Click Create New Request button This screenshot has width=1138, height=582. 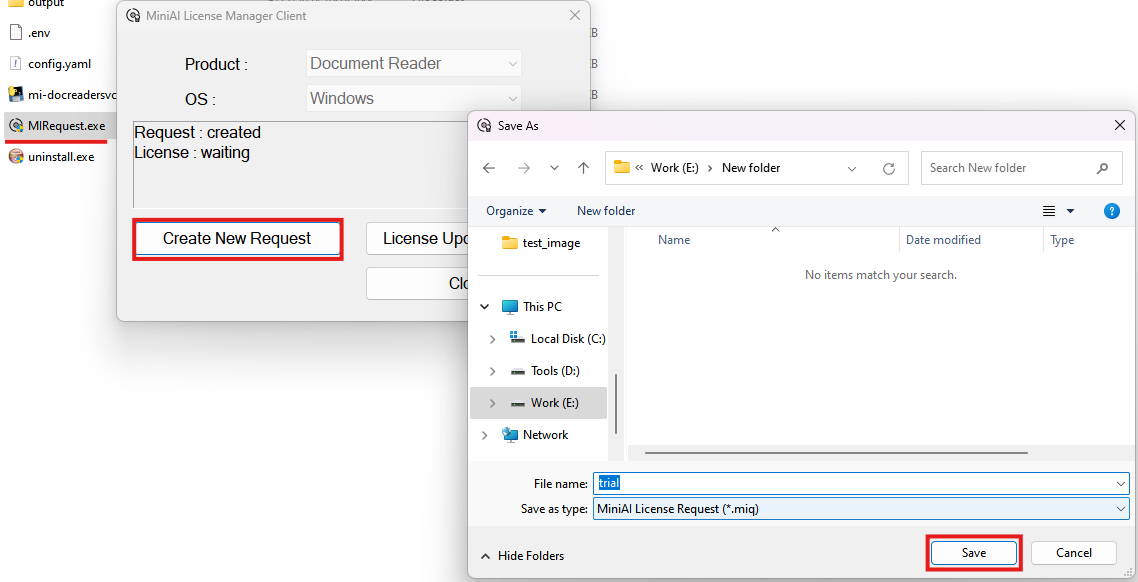(237, 239)
